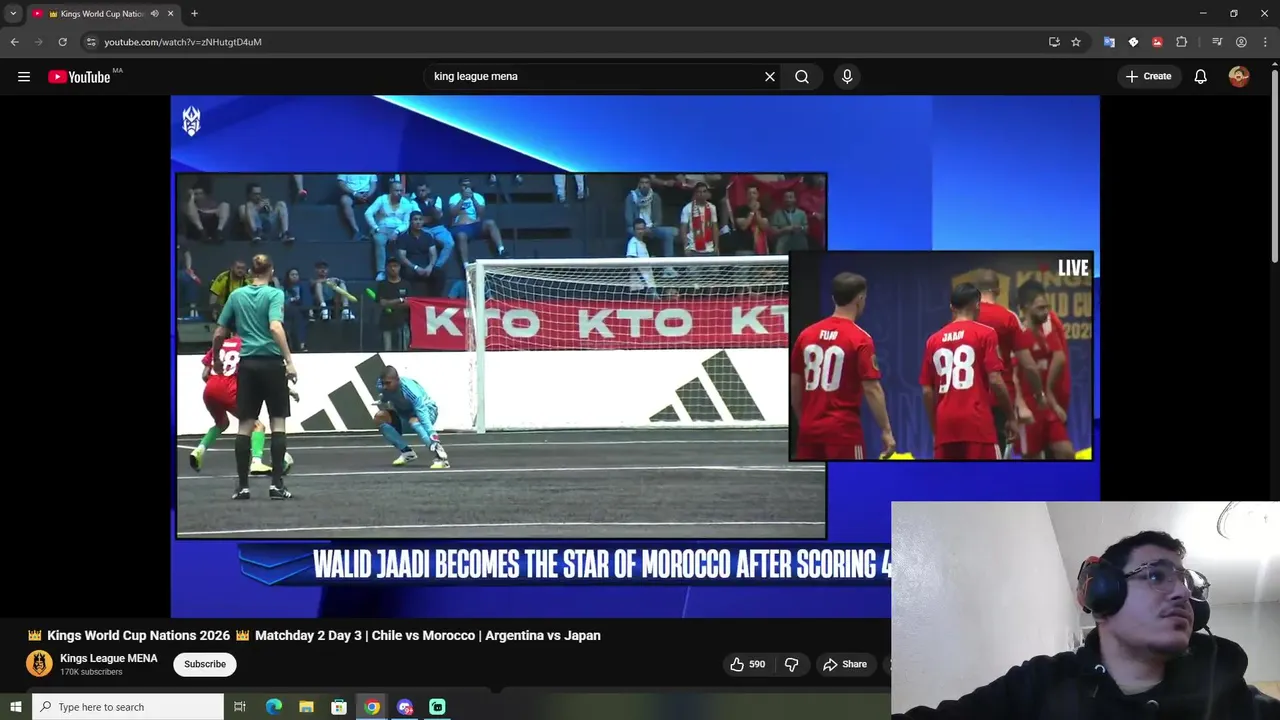This screenshot has height=720, width=1280.
Task: Open the Kings League MENA channel avatar
Action: click(x=39, y=664)
